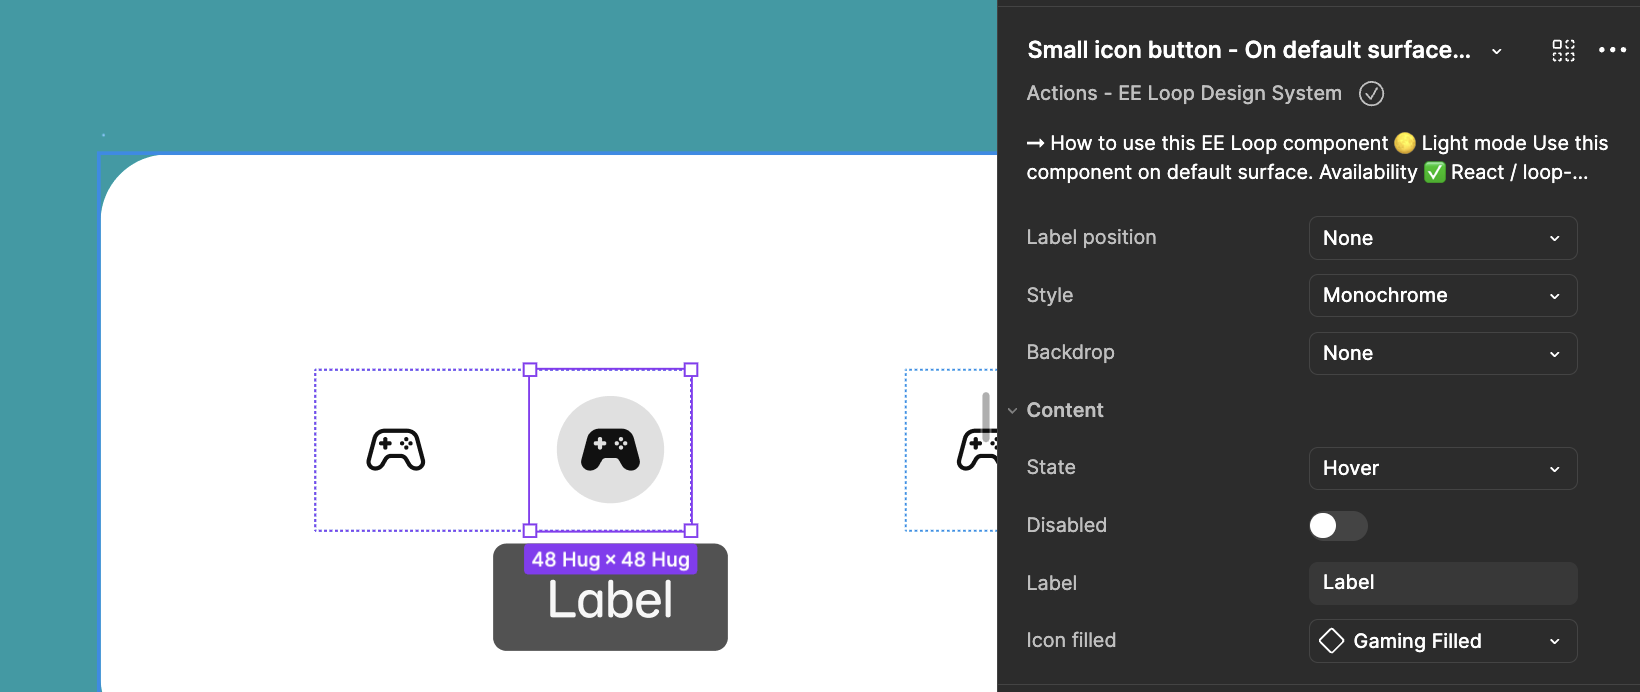
Task: Expand the component name variant chevron
Action: pyautogui.click(x=1496, y=51)
